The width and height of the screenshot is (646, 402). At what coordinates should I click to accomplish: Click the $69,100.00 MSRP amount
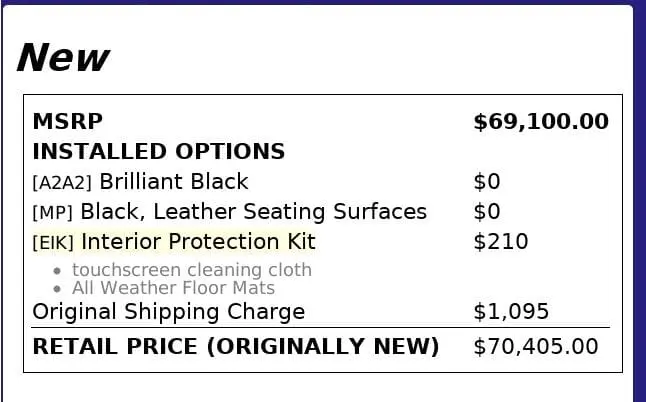pyautogui.click(x=541, y=122)
